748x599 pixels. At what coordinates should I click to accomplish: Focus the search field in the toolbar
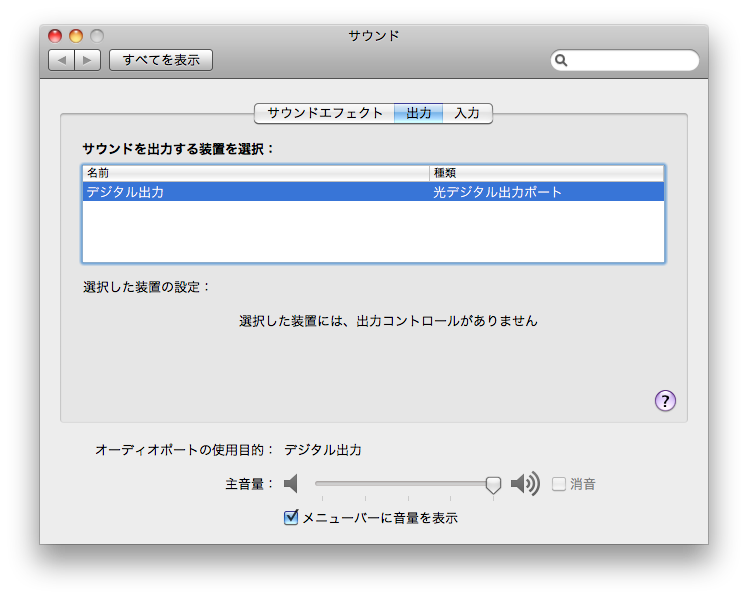coord(625,60)
